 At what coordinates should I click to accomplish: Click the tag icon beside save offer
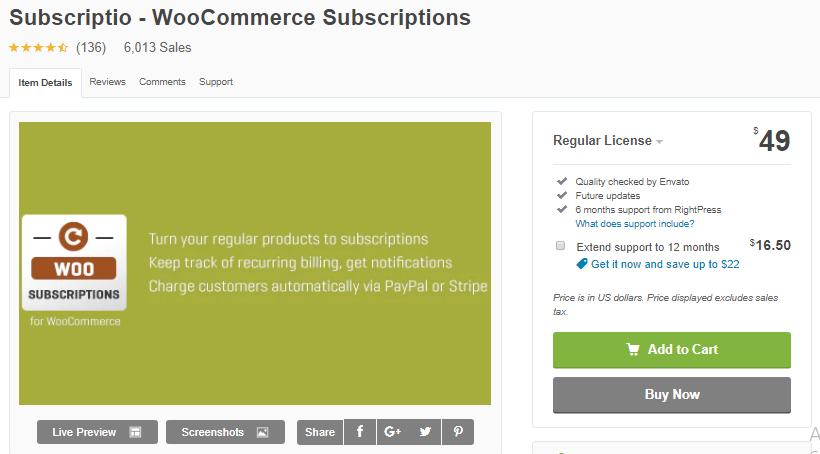coord(582,264)
